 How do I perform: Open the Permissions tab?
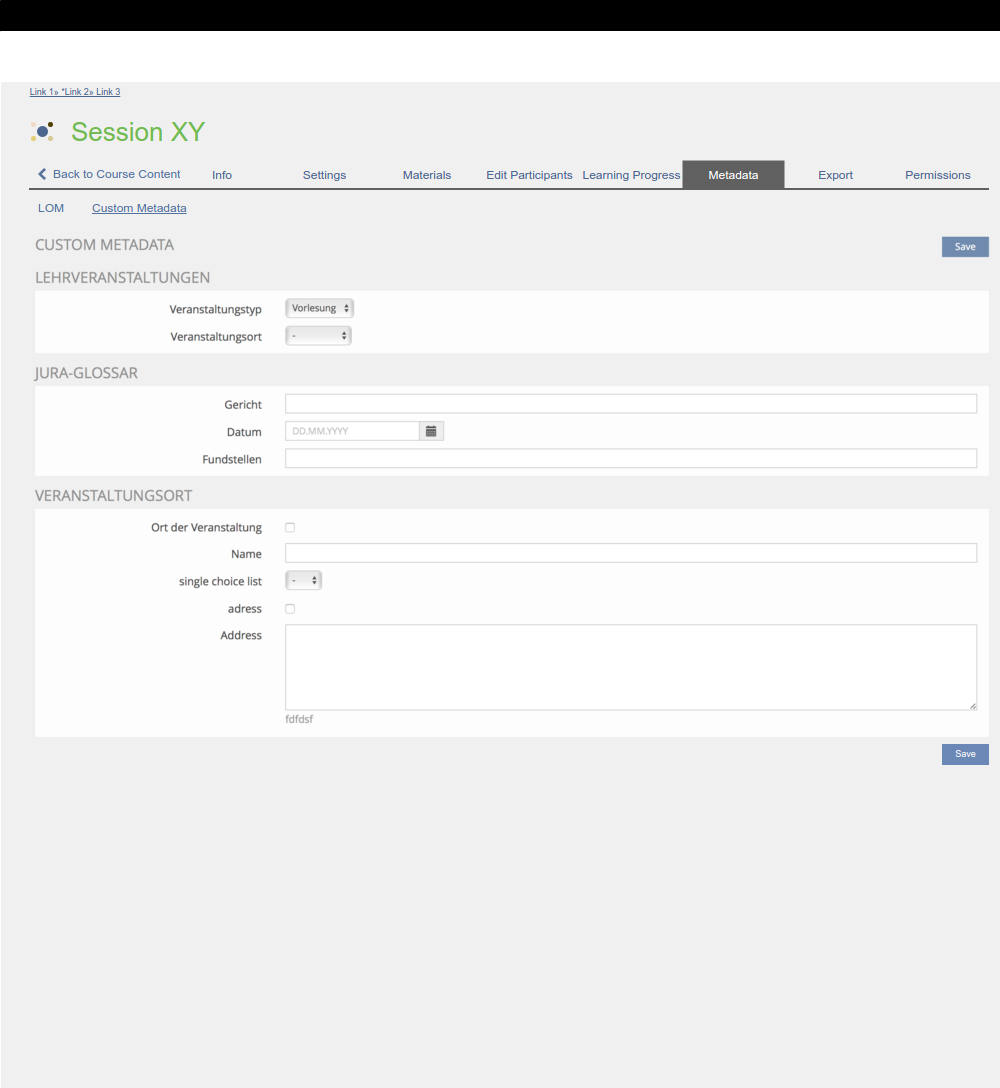(x=937, y=175)
